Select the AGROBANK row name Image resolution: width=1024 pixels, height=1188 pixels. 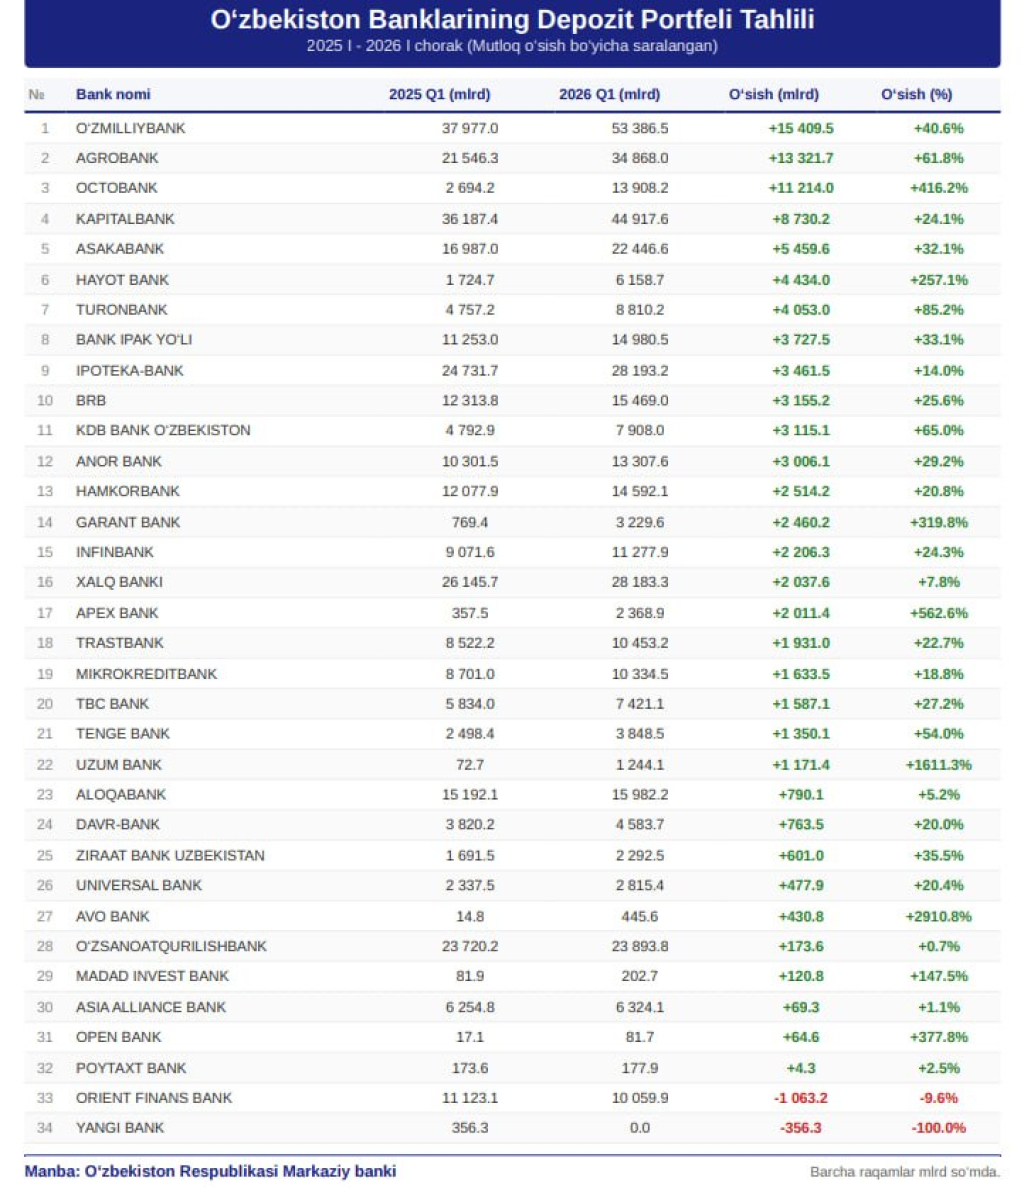click(x=117, y=158)
